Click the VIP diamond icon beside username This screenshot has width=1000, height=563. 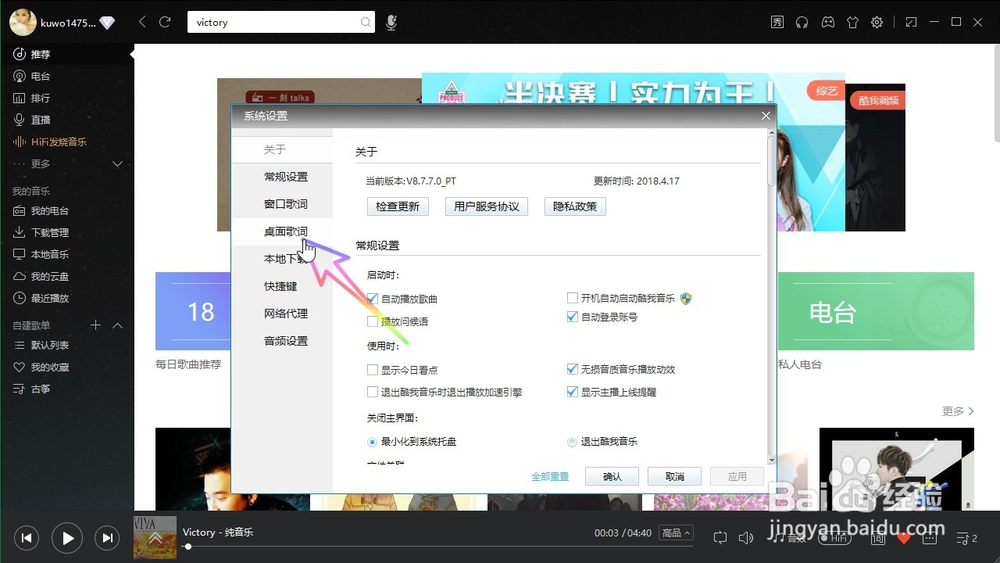tap(107, 23)
